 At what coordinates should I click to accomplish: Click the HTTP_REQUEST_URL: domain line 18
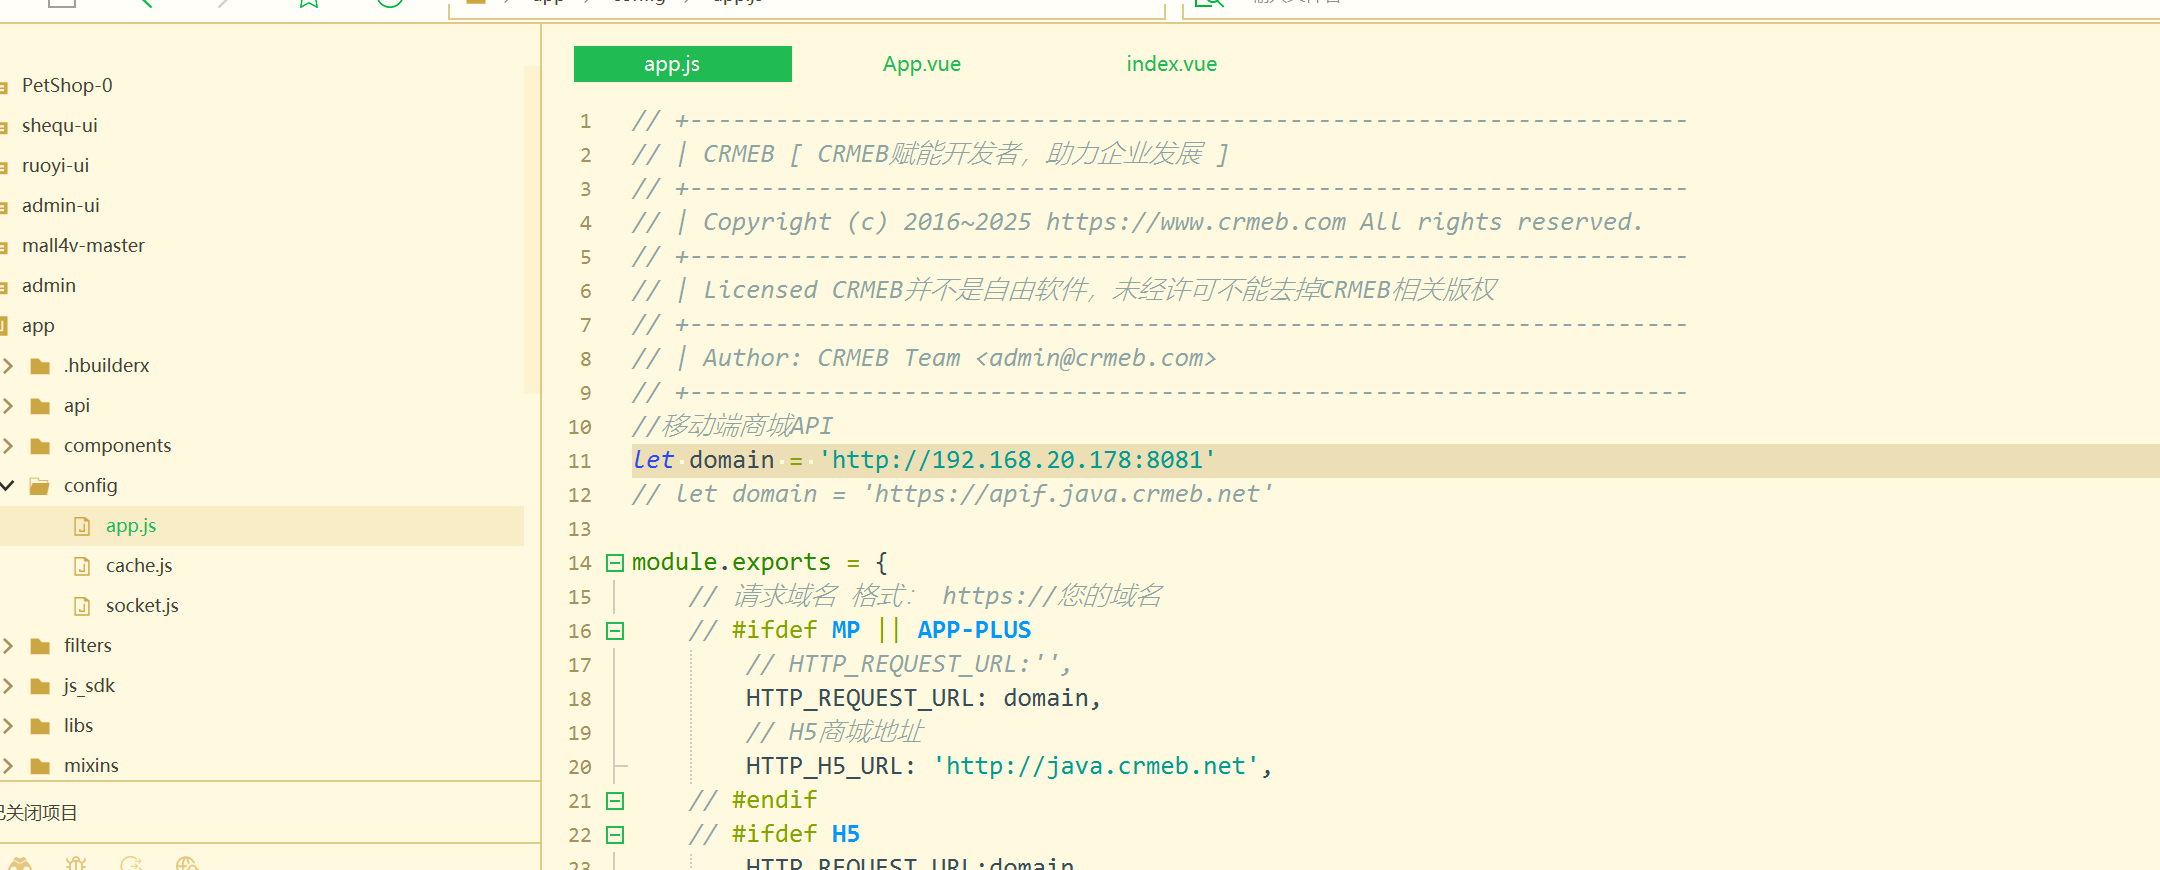[923, 699]
